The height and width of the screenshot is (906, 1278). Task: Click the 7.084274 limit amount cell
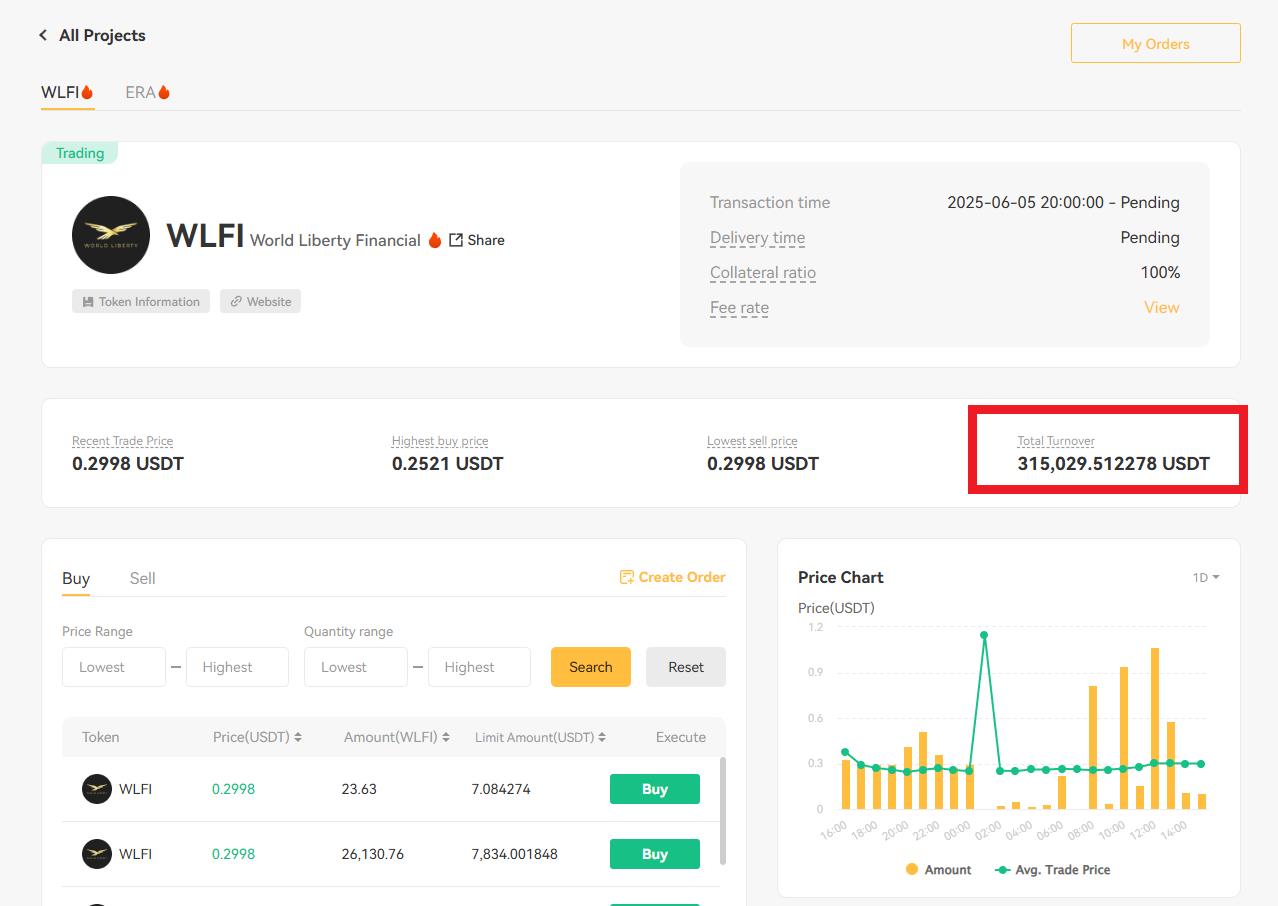501,789
